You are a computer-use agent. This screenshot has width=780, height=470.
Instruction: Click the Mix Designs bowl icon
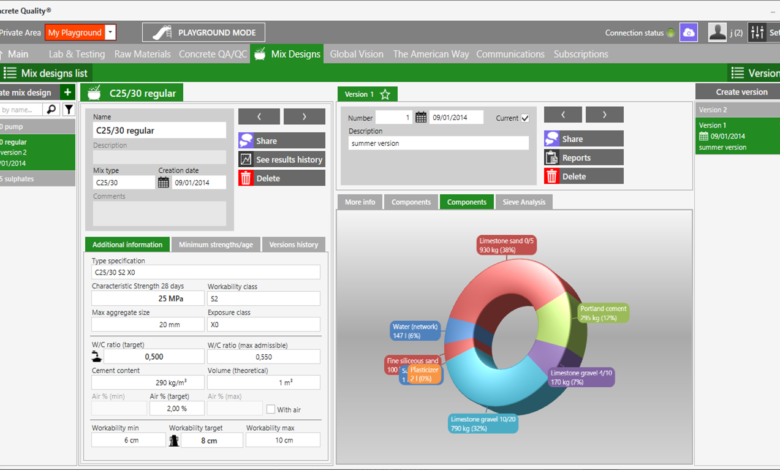(x=260, y=54)
